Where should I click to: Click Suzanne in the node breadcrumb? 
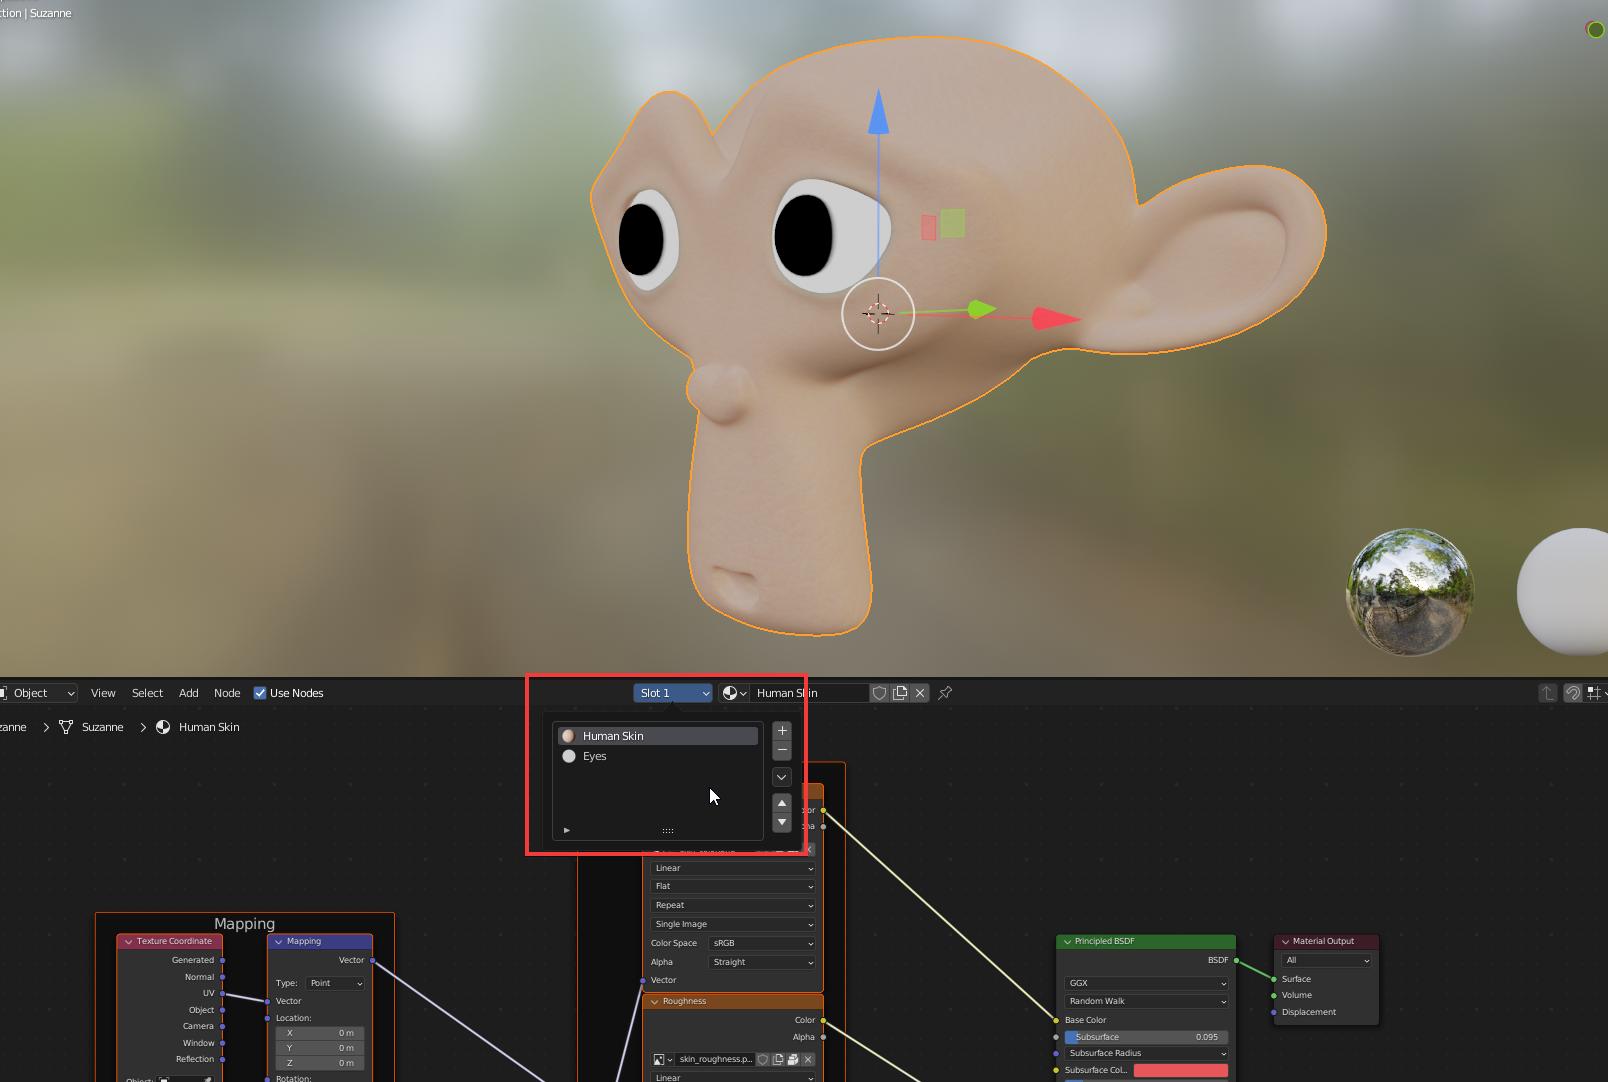point(103,727)
